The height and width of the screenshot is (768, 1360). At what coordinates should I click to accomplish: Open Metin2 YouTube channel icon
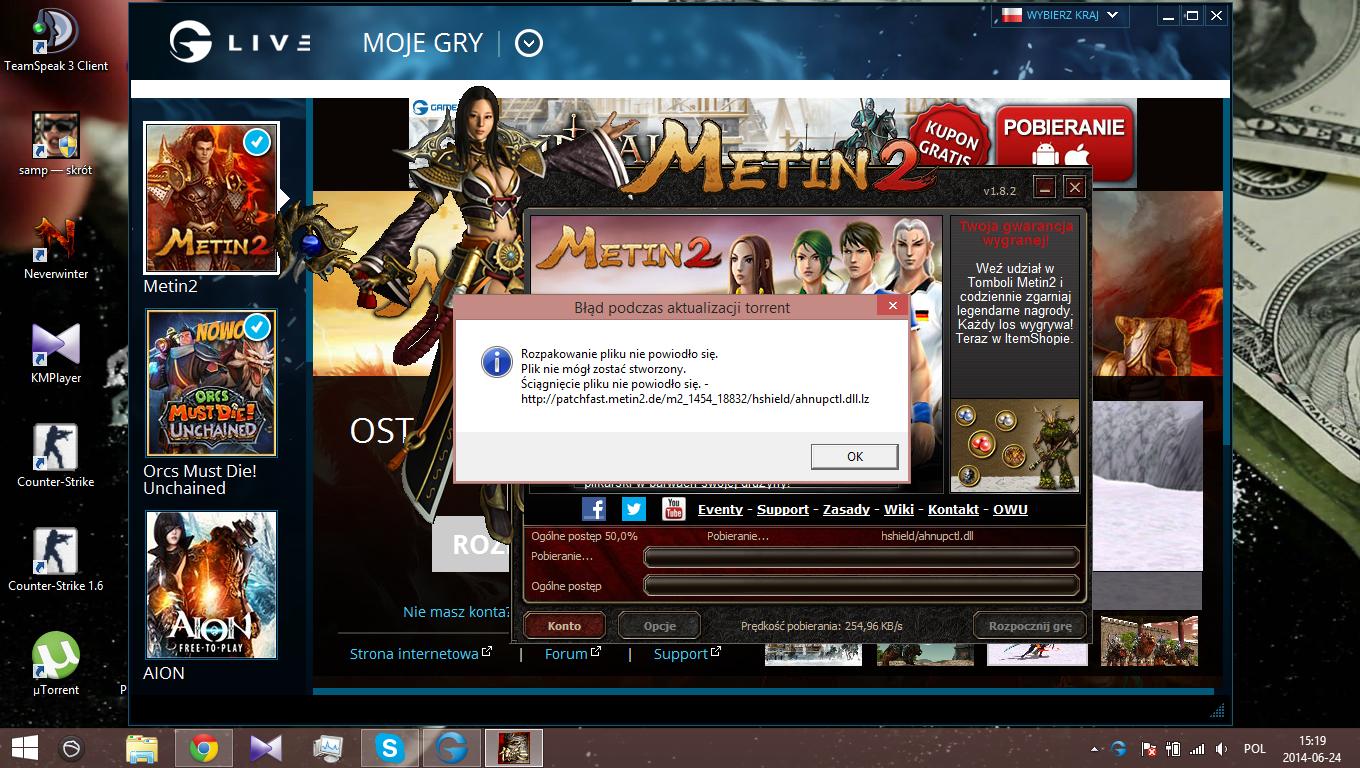673,509
